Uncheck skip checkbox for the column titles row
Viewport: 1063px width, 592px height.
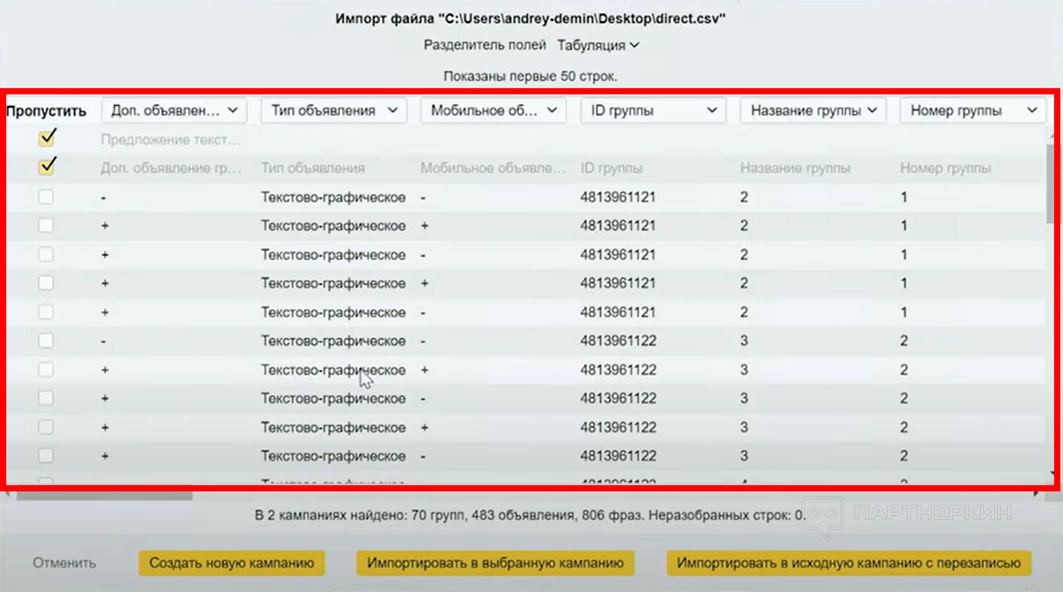point(46,167)
